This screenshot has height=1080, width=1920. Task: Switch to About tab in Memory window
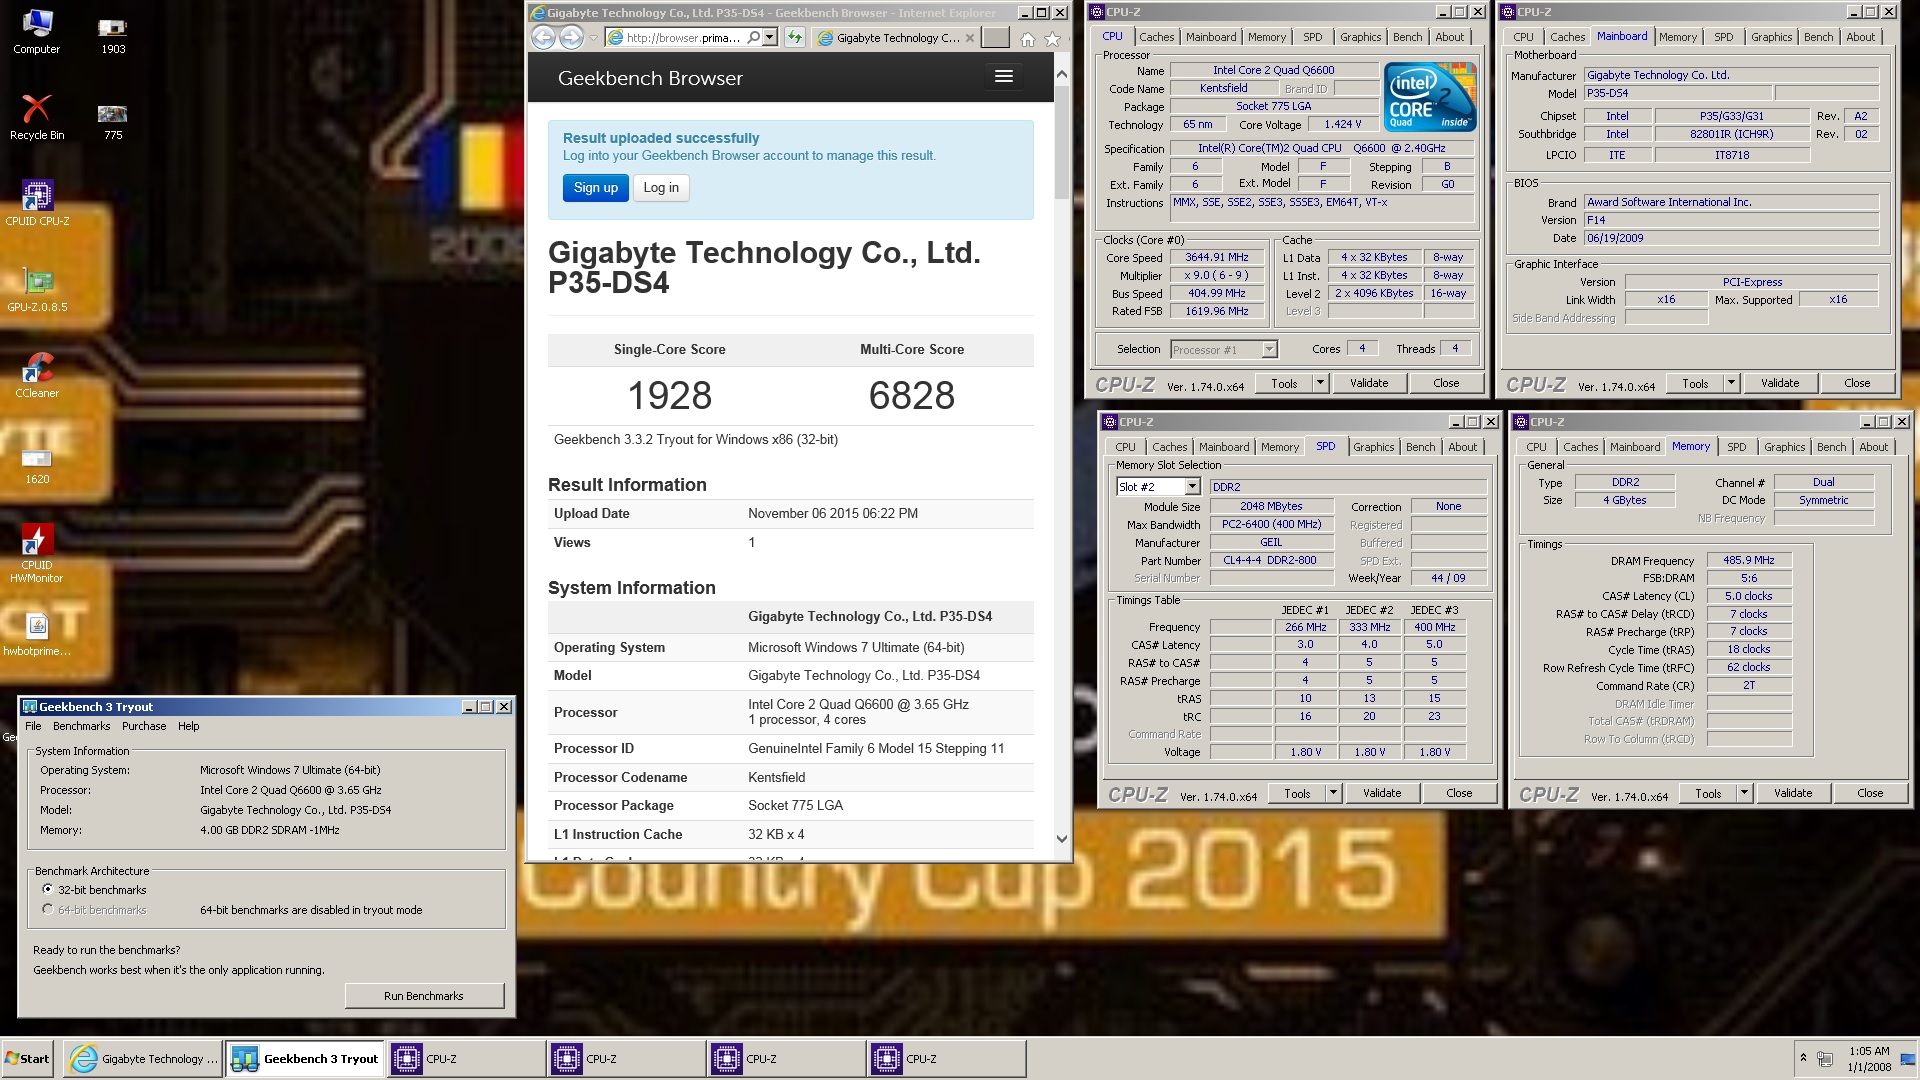coord(1873,447)
